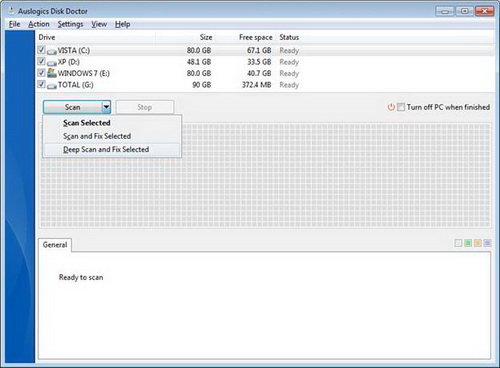This screenshot has height=368, width=500.
Task: Uncheck the WINDOWS 7 (E:) drive checkbox
Action: click(41, 73)
